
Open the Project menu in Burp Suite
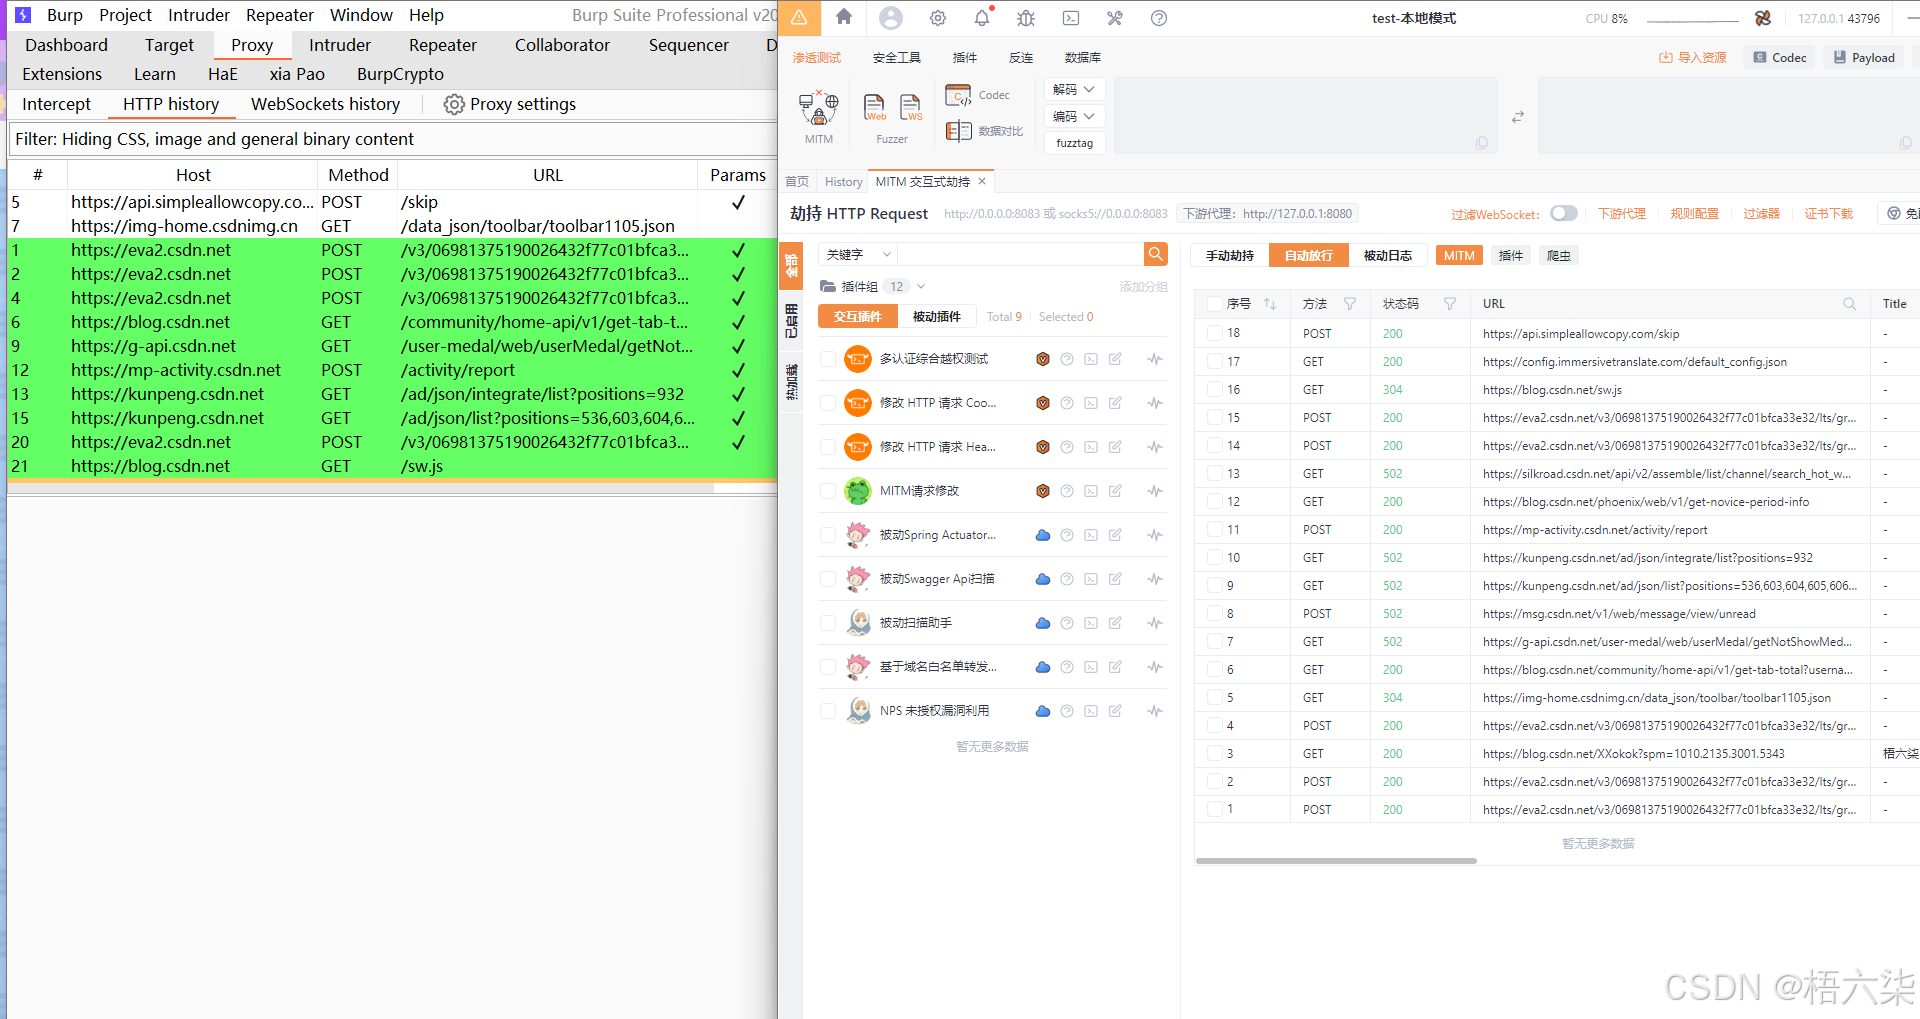pos(125,15)
